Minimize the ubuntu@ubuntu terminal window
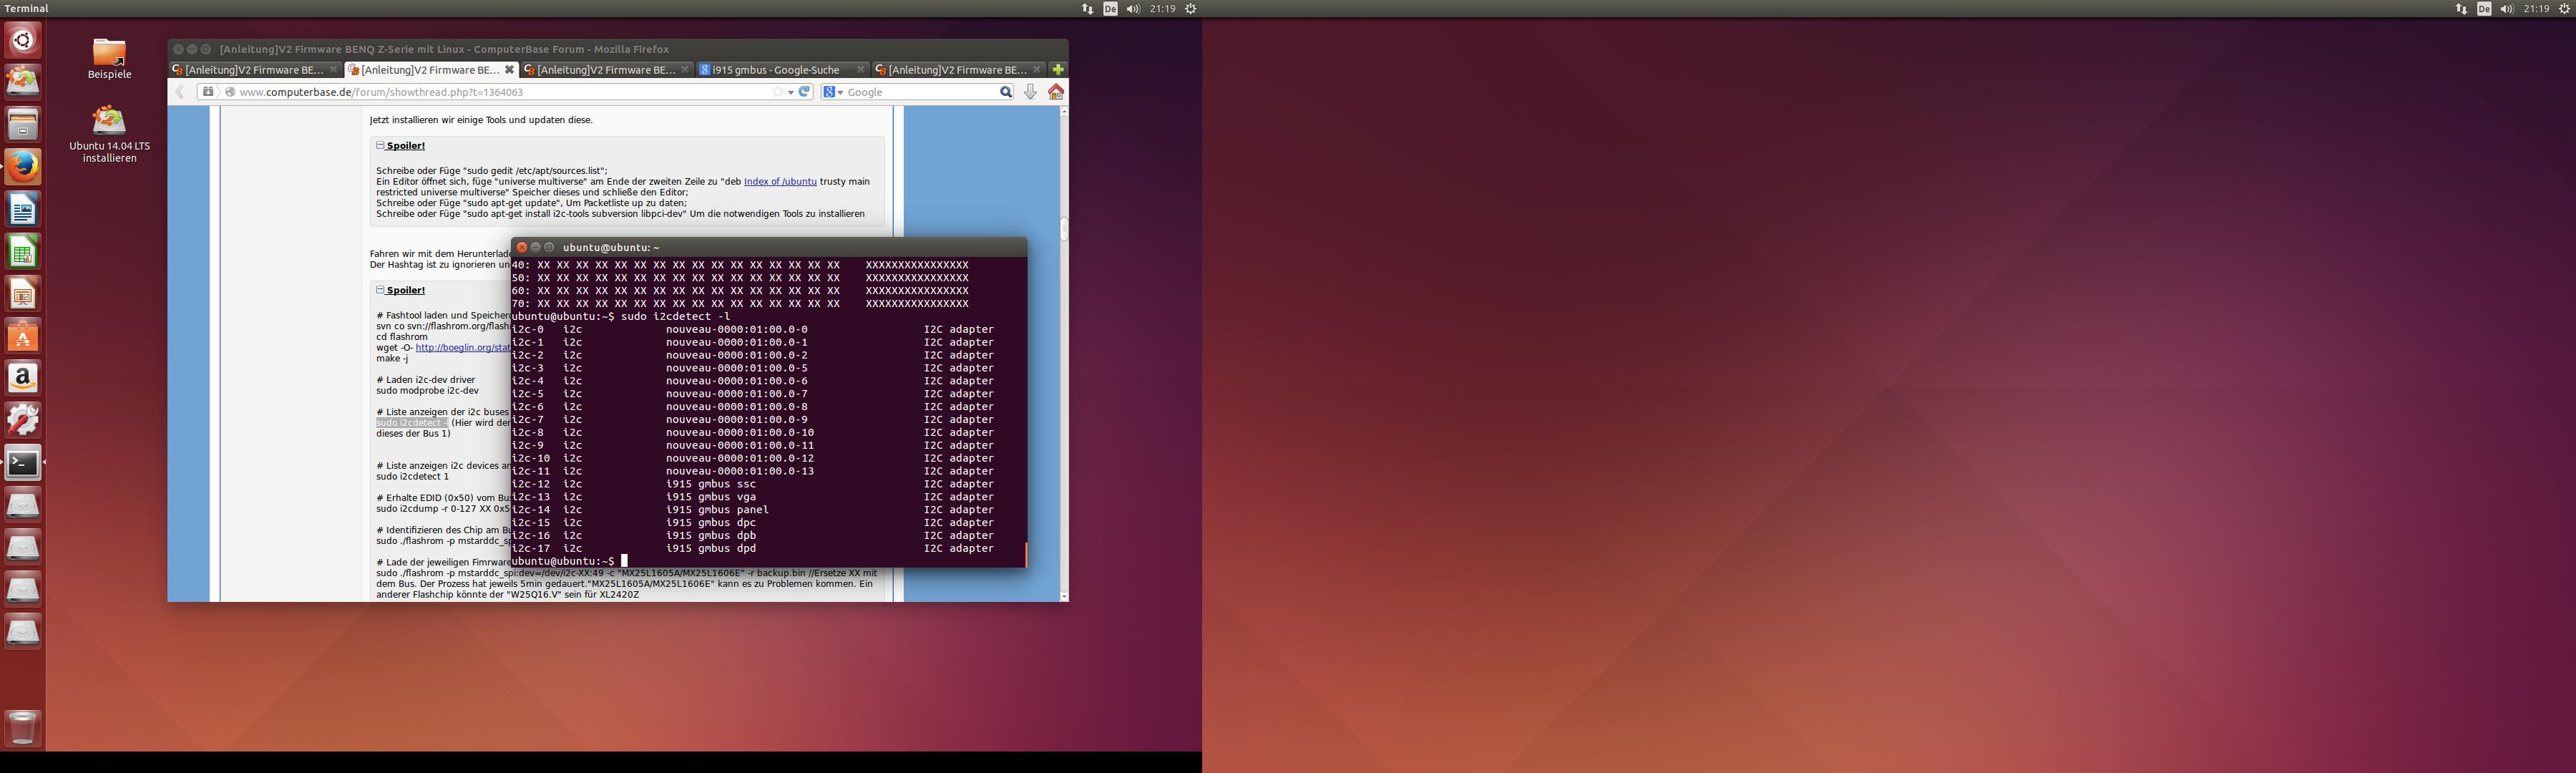The height and width of the screenshot is (773, 2576). pyautogui.click(x=535, y=247)
